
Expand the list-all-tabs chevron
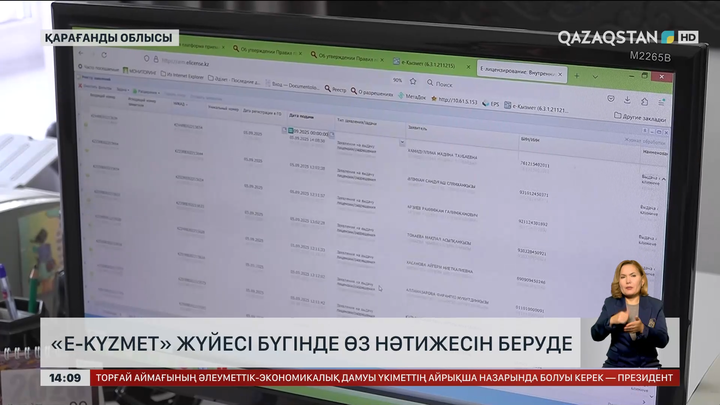pos(595,77)
